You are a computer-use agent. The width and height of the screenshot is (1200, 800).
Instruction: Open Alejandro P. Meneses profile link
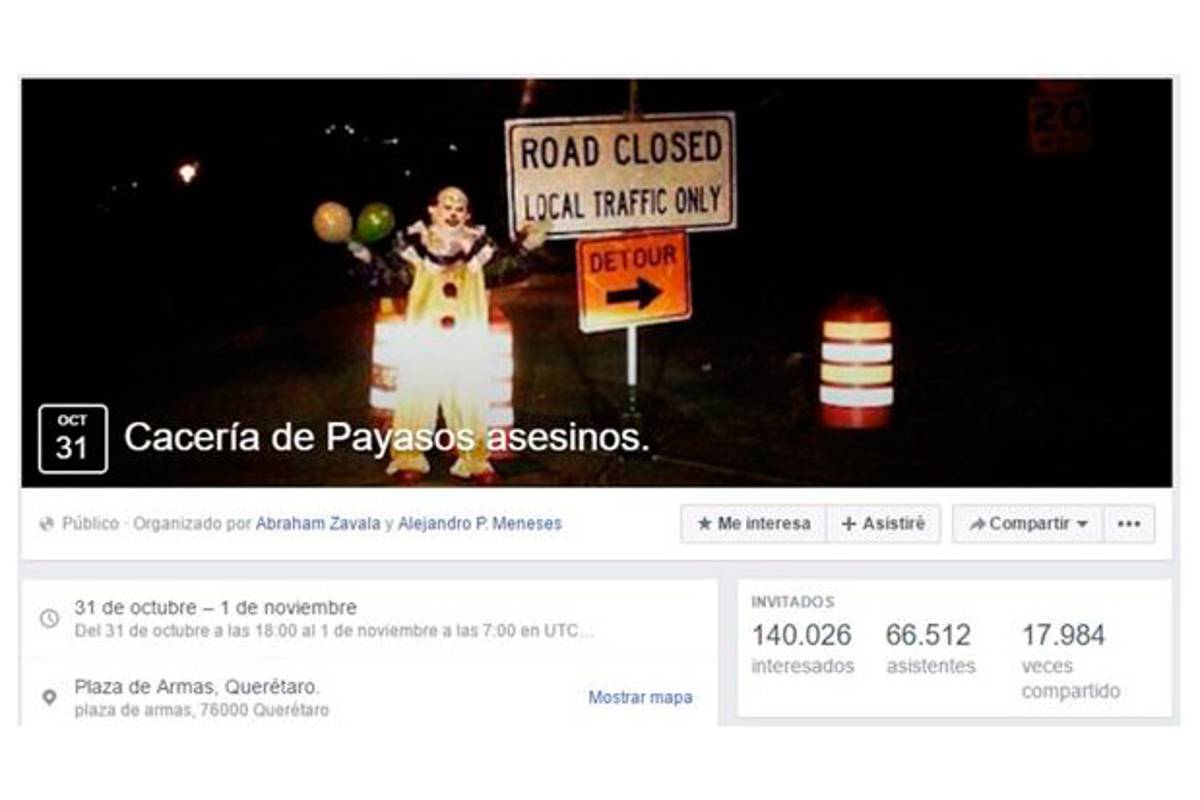479,523
